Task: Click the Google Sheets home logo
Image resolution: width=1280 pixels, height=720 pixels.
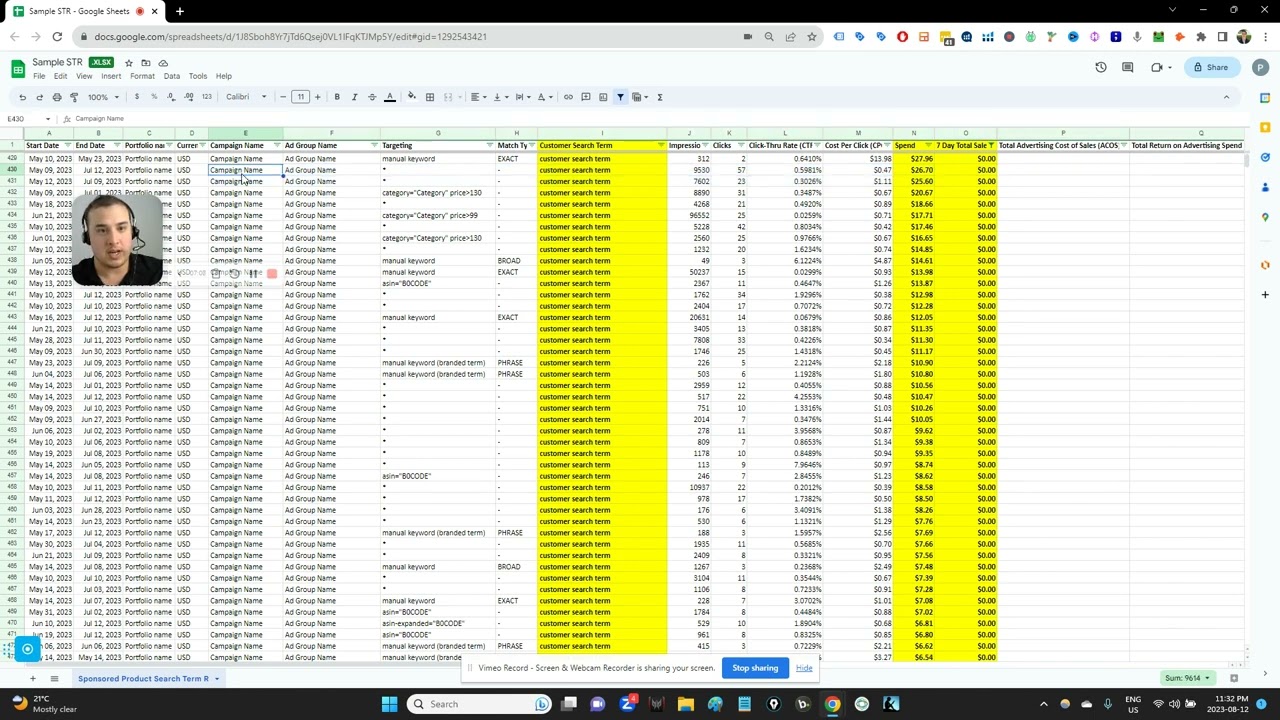Action: (17, 68)
